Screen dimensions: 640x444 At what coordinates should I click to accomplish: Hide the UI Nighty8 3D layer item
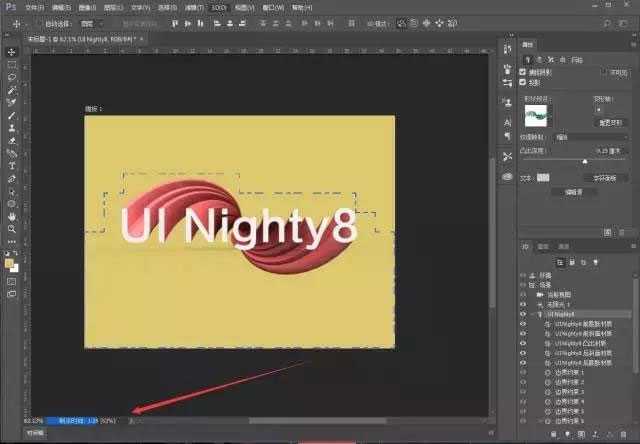523,314
